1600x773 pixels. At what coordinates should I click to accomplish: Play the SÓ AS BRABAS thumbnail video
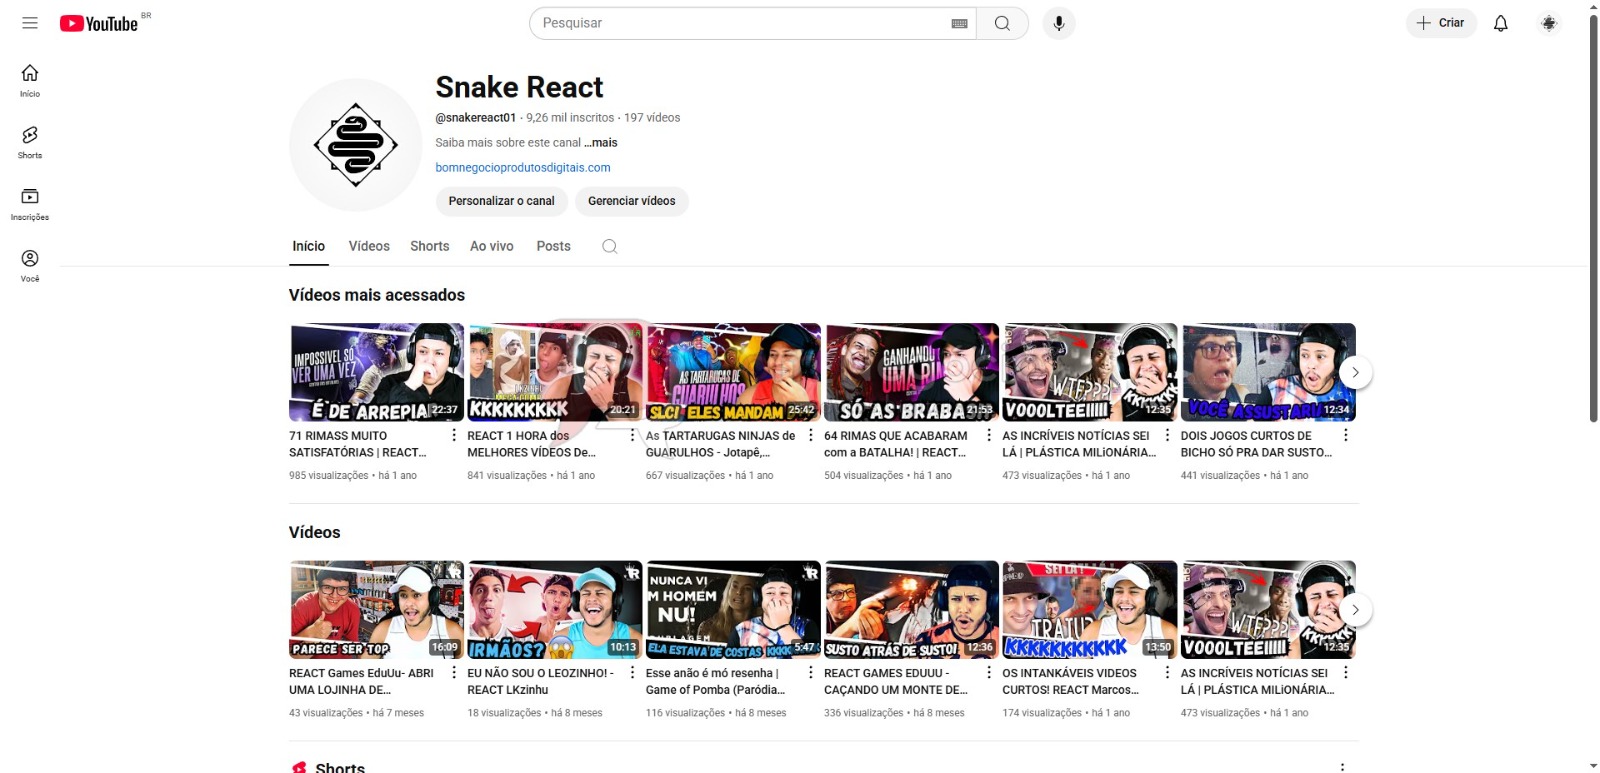pos(911,372)
